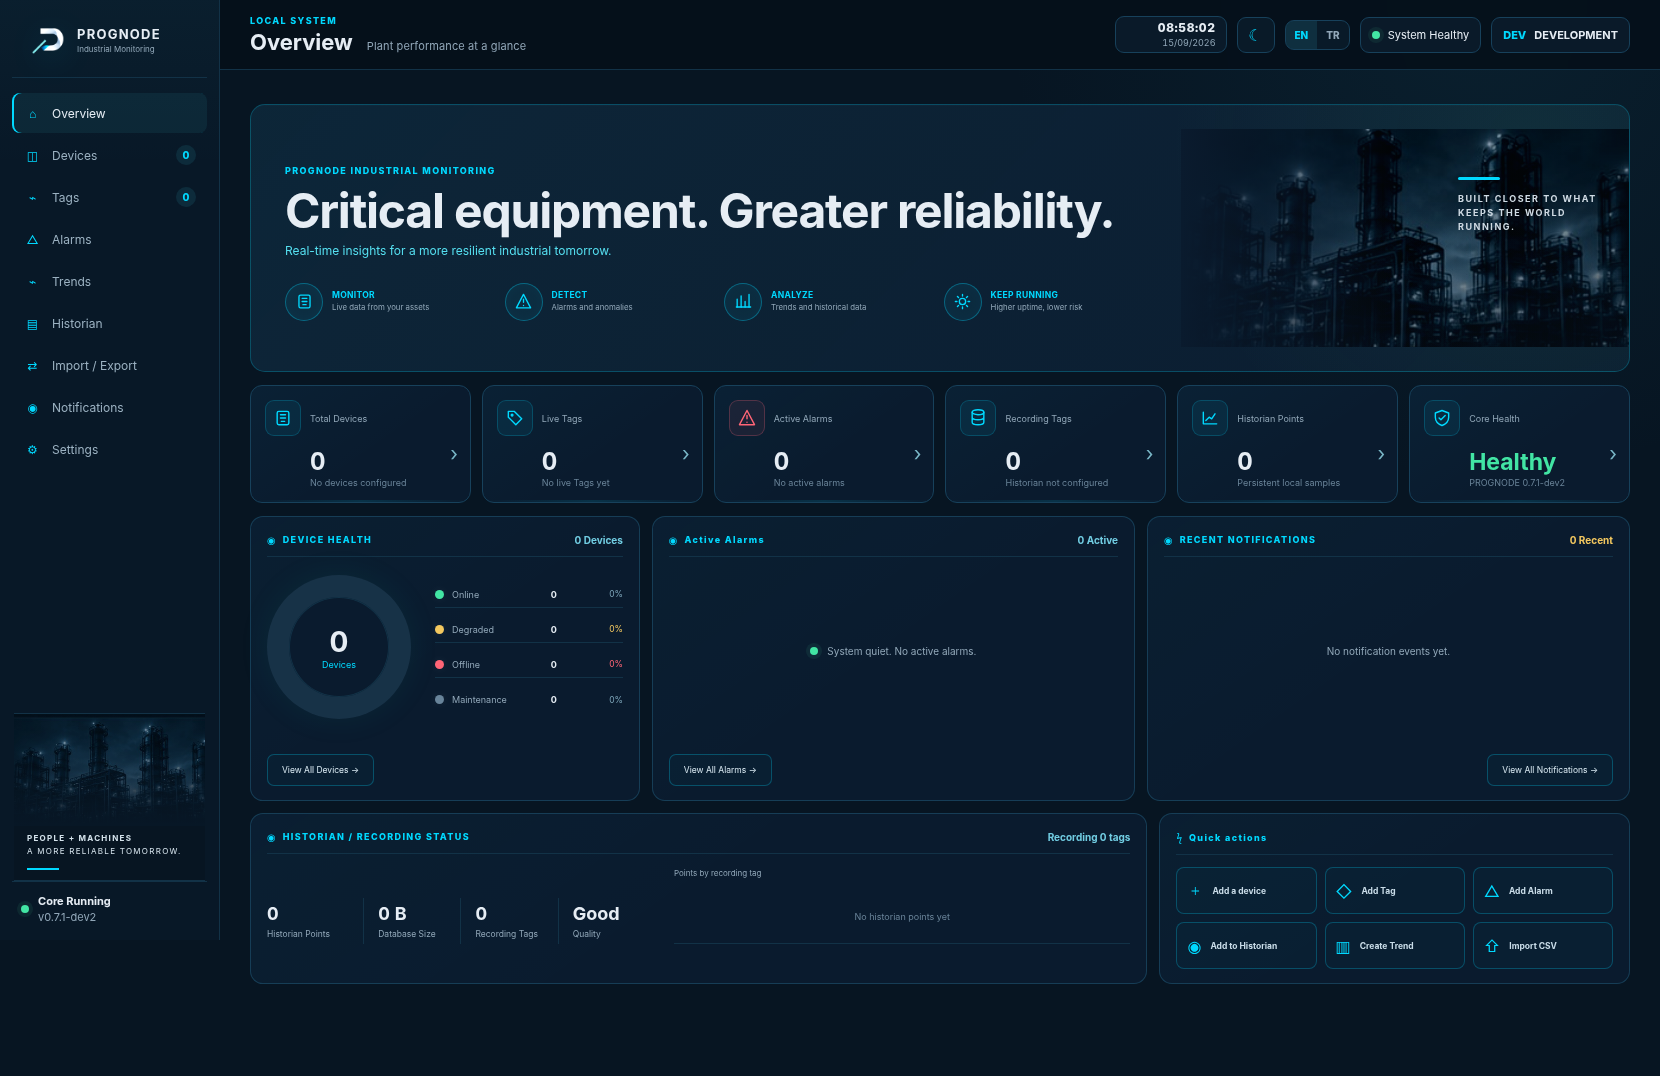Click the Offline status row
The width and height of the screenshot is (1660, 1076).
[x=528, y=665]
